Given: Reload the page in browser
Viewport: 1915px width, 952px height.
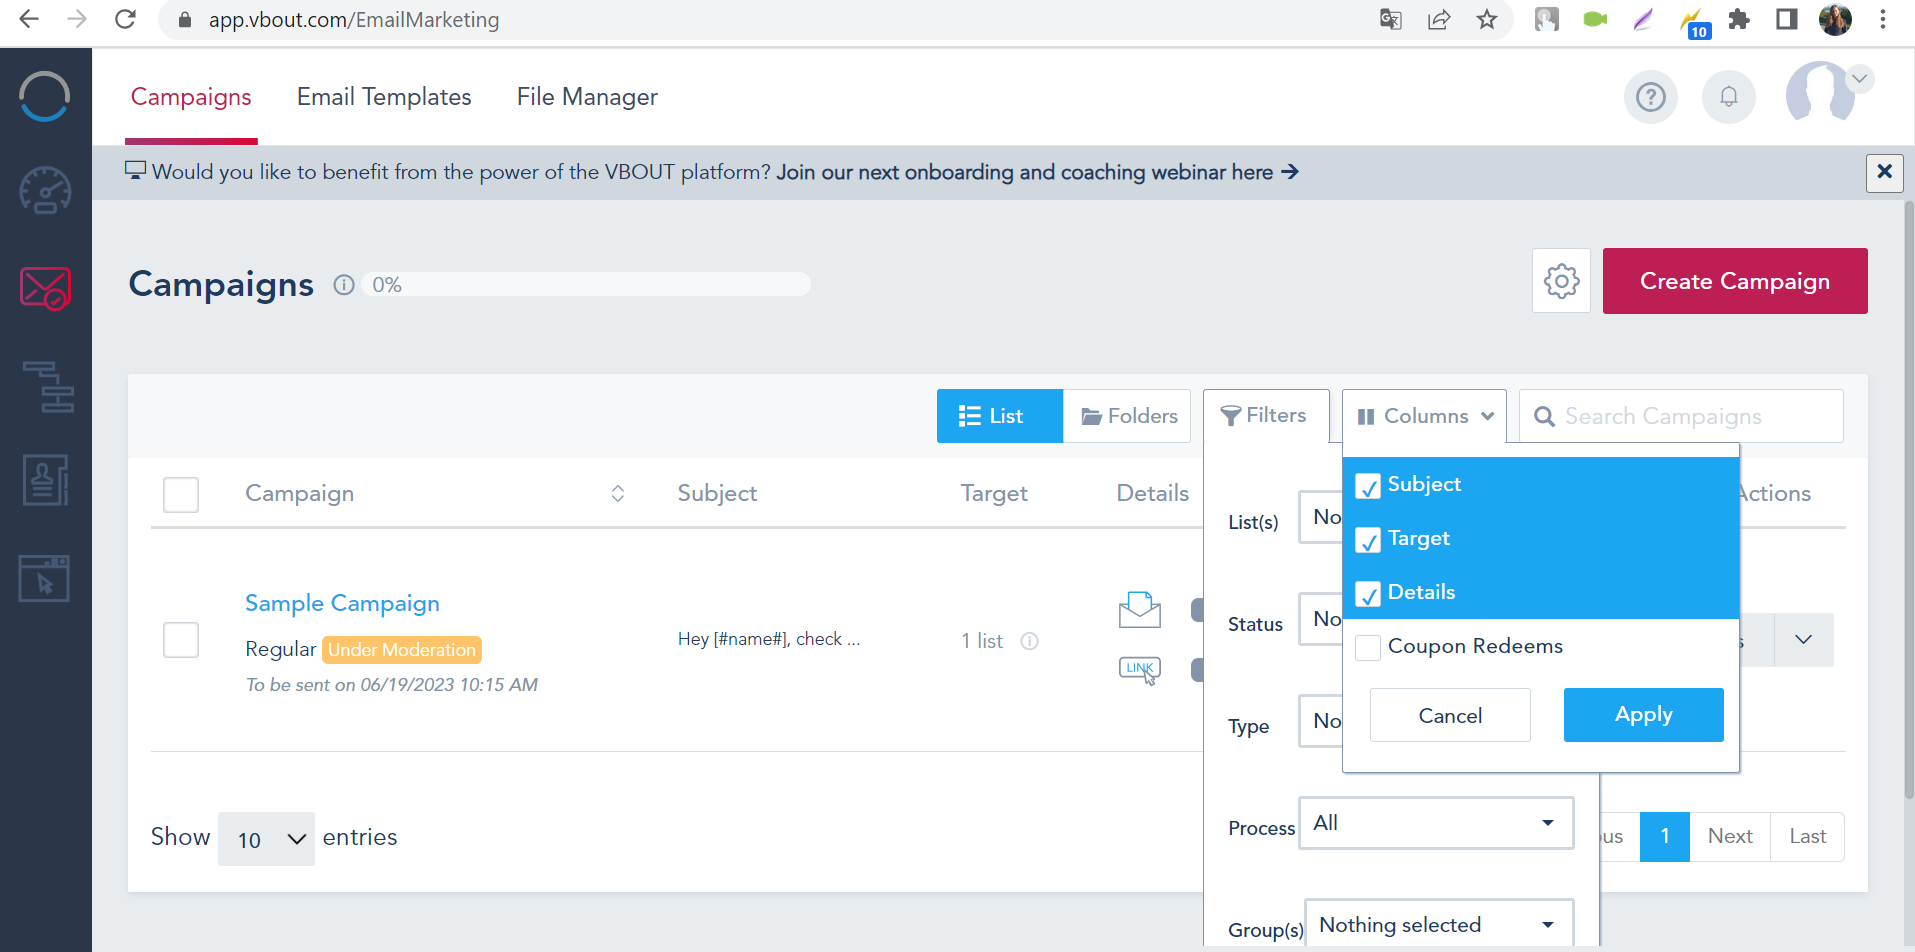Looking at the screenshot, I should click(x=125, y=19).
